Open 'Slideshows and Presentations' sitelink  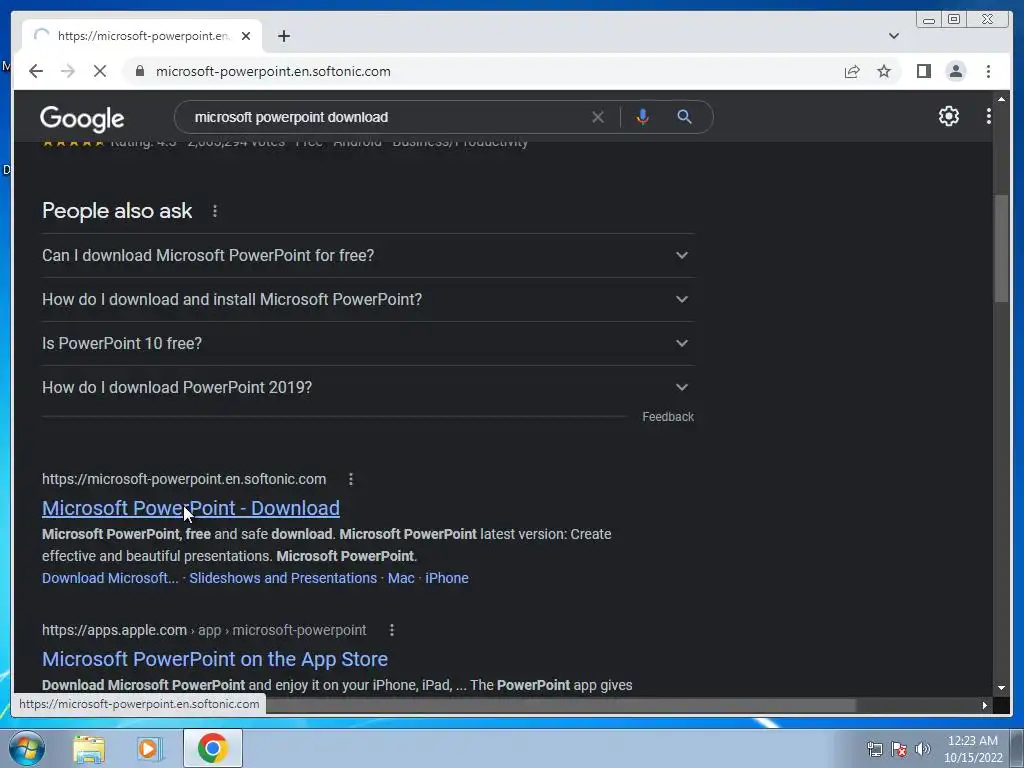(x=283, y=578)
